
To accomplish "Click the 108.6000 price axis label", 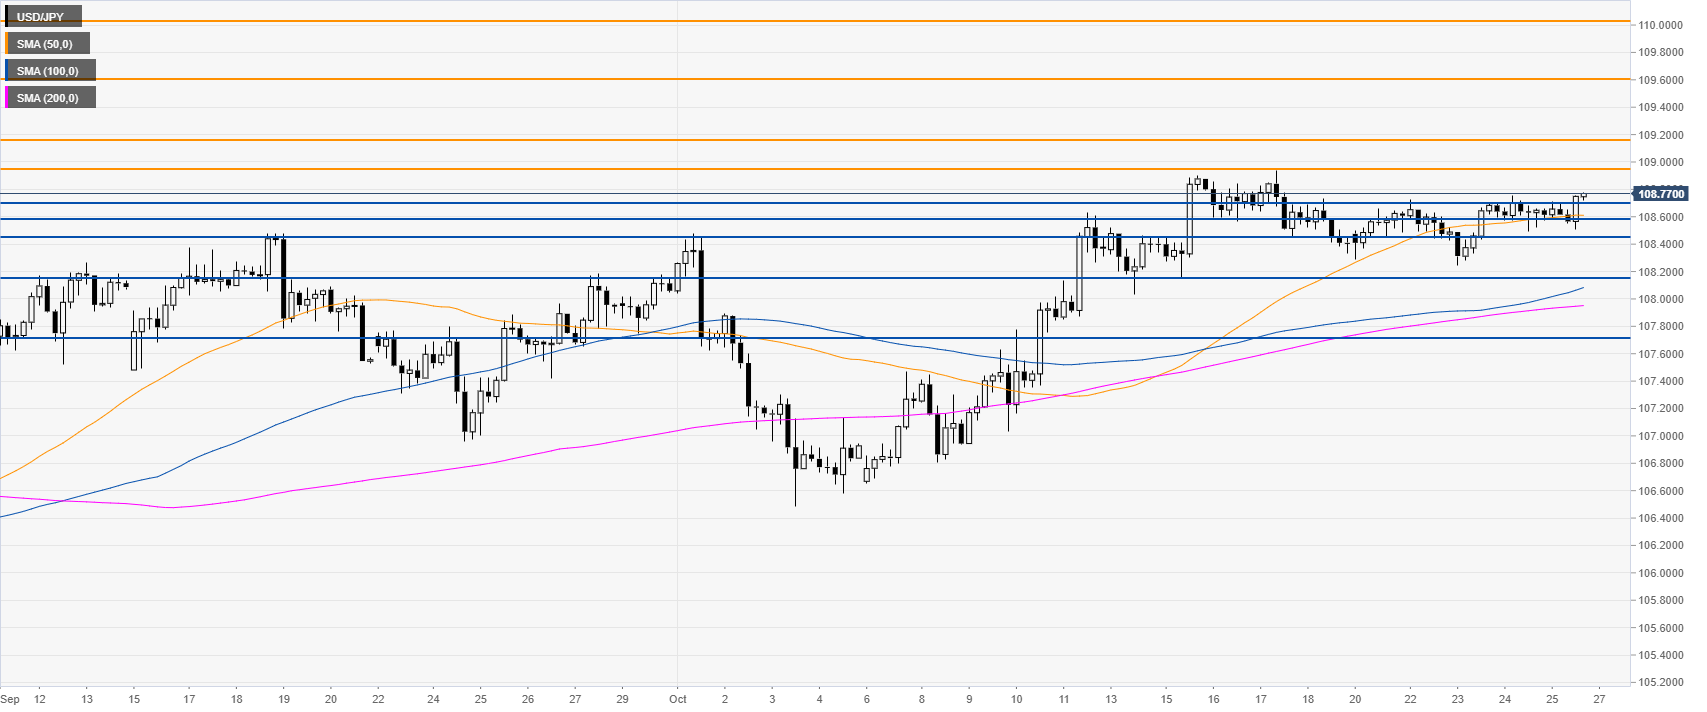I will [1660, 217].
